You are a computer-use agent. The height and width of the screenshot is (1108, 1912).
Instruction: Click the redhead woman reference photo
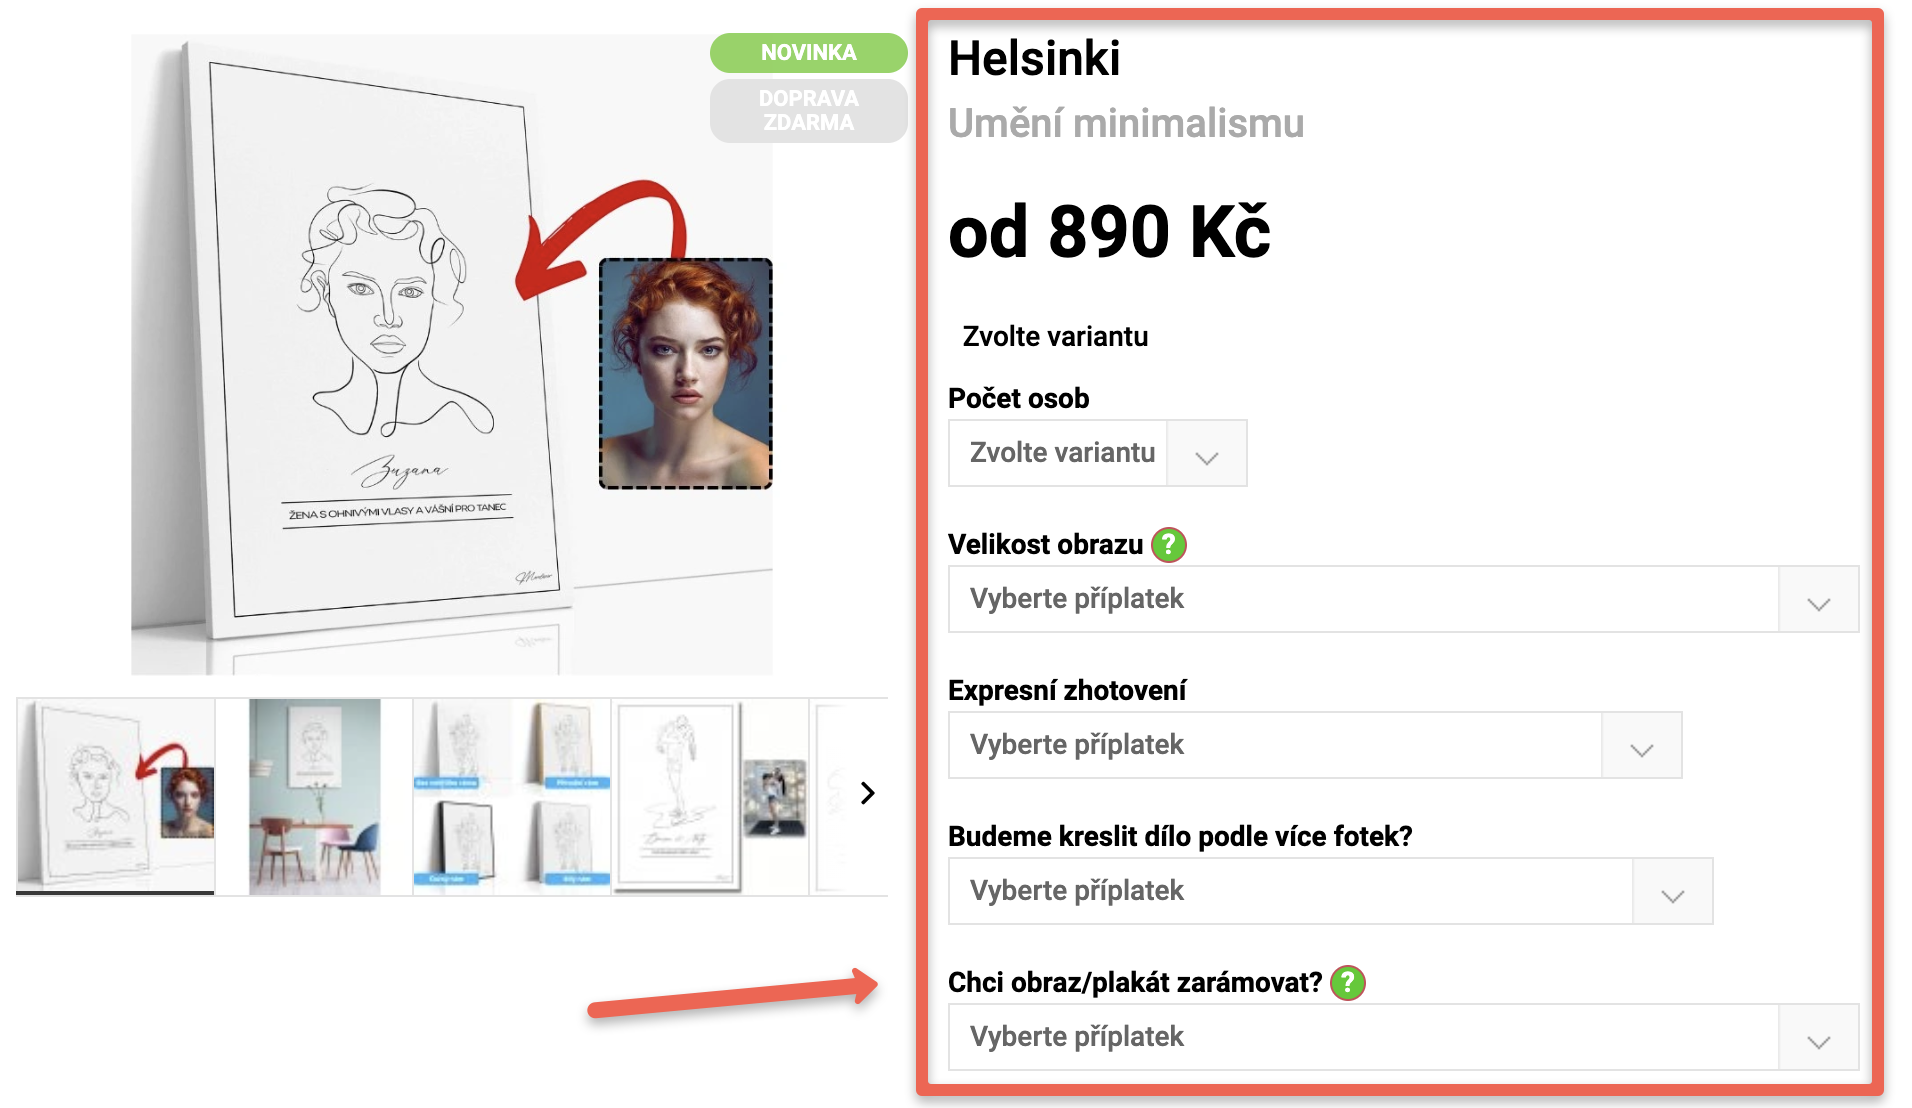(685, 373)
